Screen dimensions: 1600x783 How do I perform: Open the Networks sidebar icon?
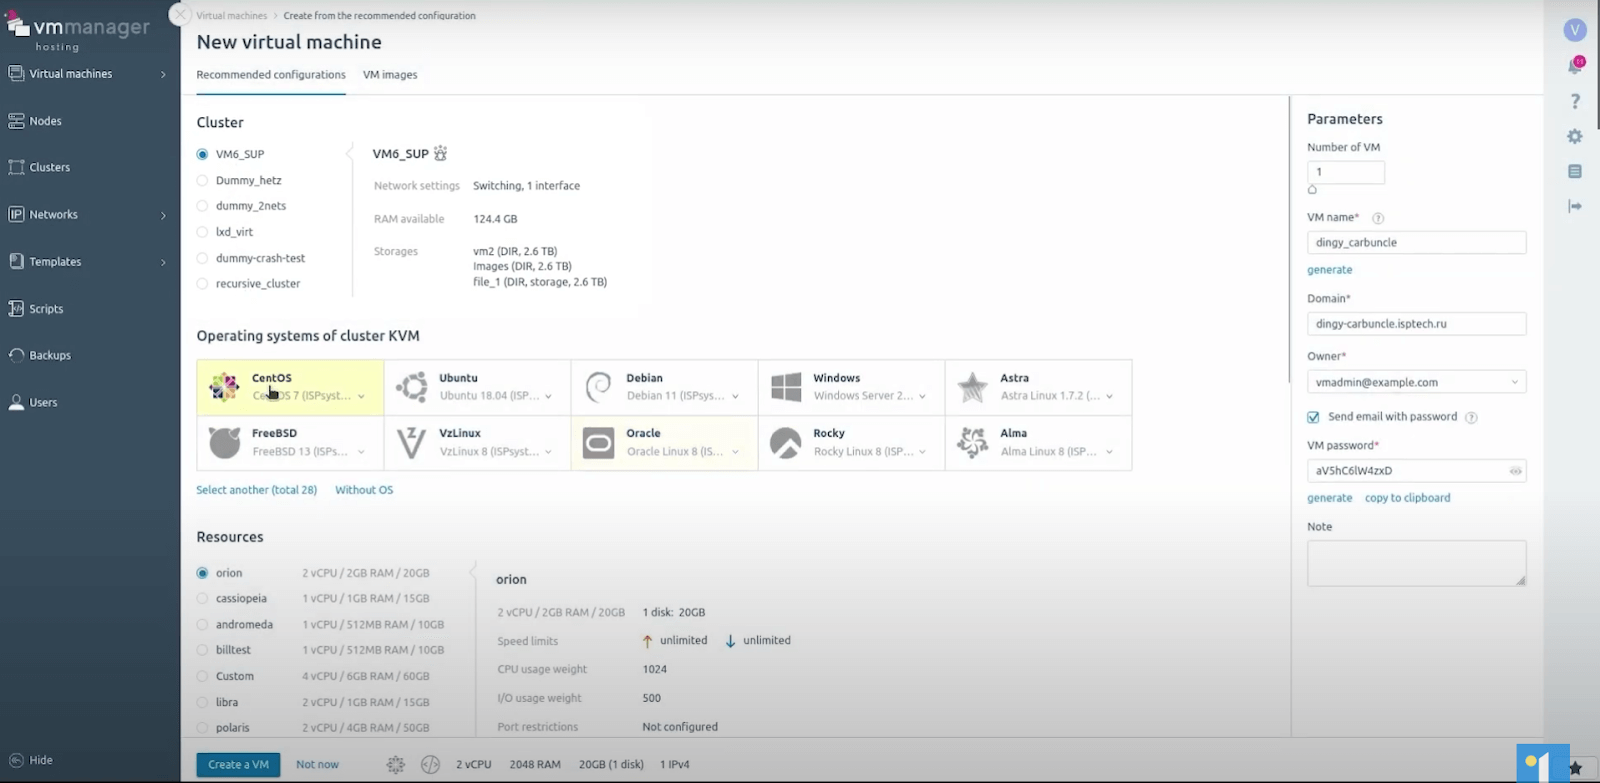coord(16,214)
